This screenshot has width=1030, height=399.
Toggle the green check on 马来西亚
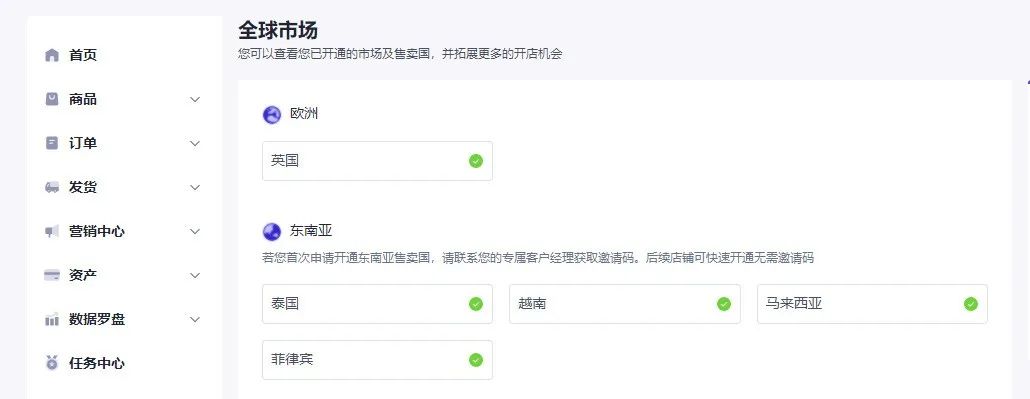[971, 304]
